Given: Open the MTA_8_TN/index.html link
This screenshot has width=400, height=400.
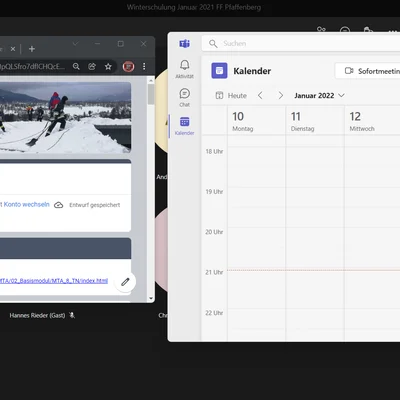Looking at the screenshot, I should pyautogui.click(x=54, y=281).
